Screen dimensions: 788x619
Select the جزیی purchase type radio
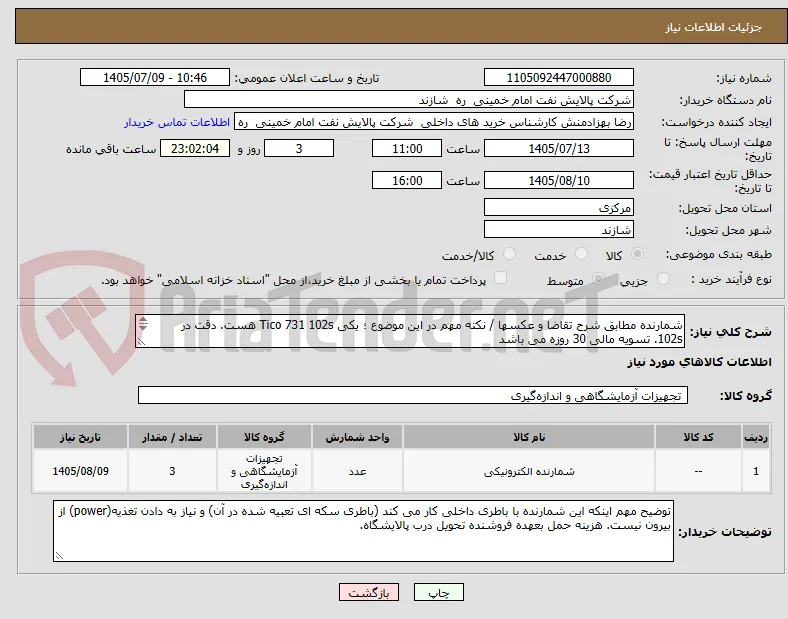[663, 278]
